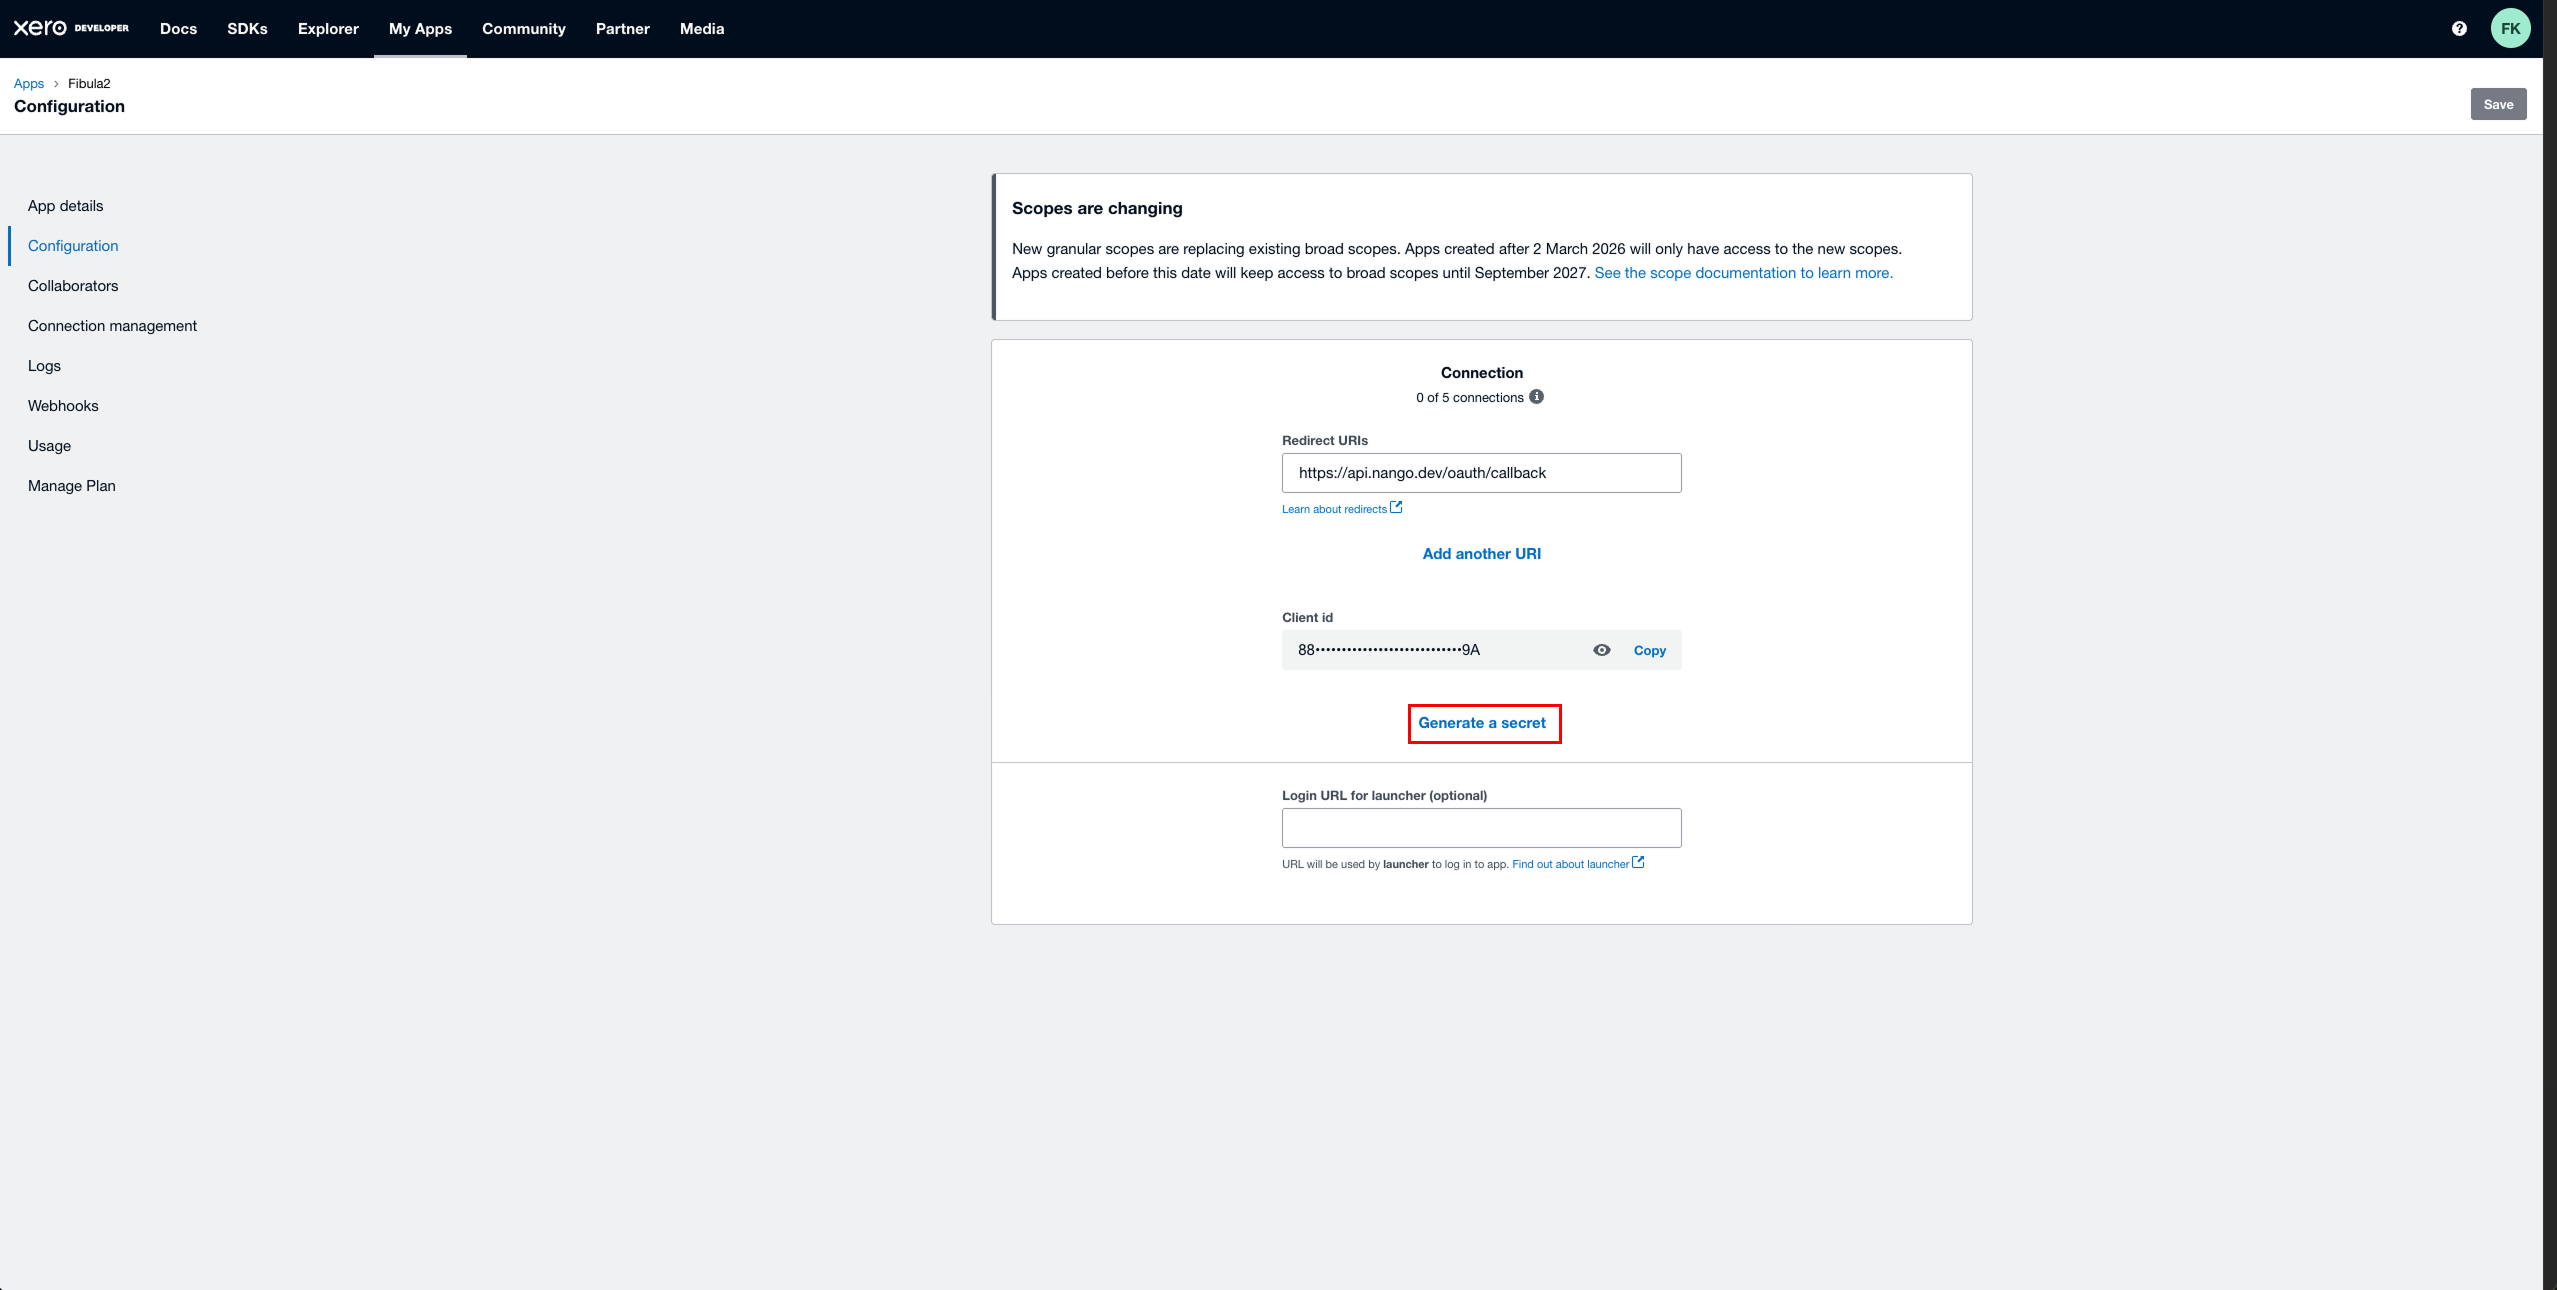Click the Xero Developer logo
Viewport: 2557px width, 1290px height.
click(71, 28)
